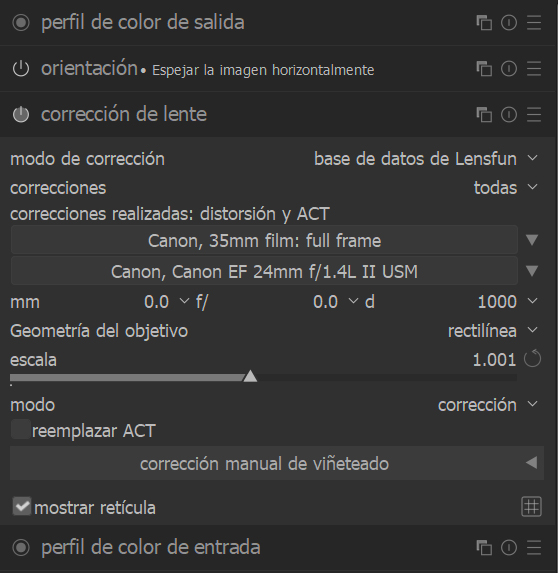Open multiple instances icon for perfil de color de entrada
The image size is (558, 573).
tap(484, 547)
